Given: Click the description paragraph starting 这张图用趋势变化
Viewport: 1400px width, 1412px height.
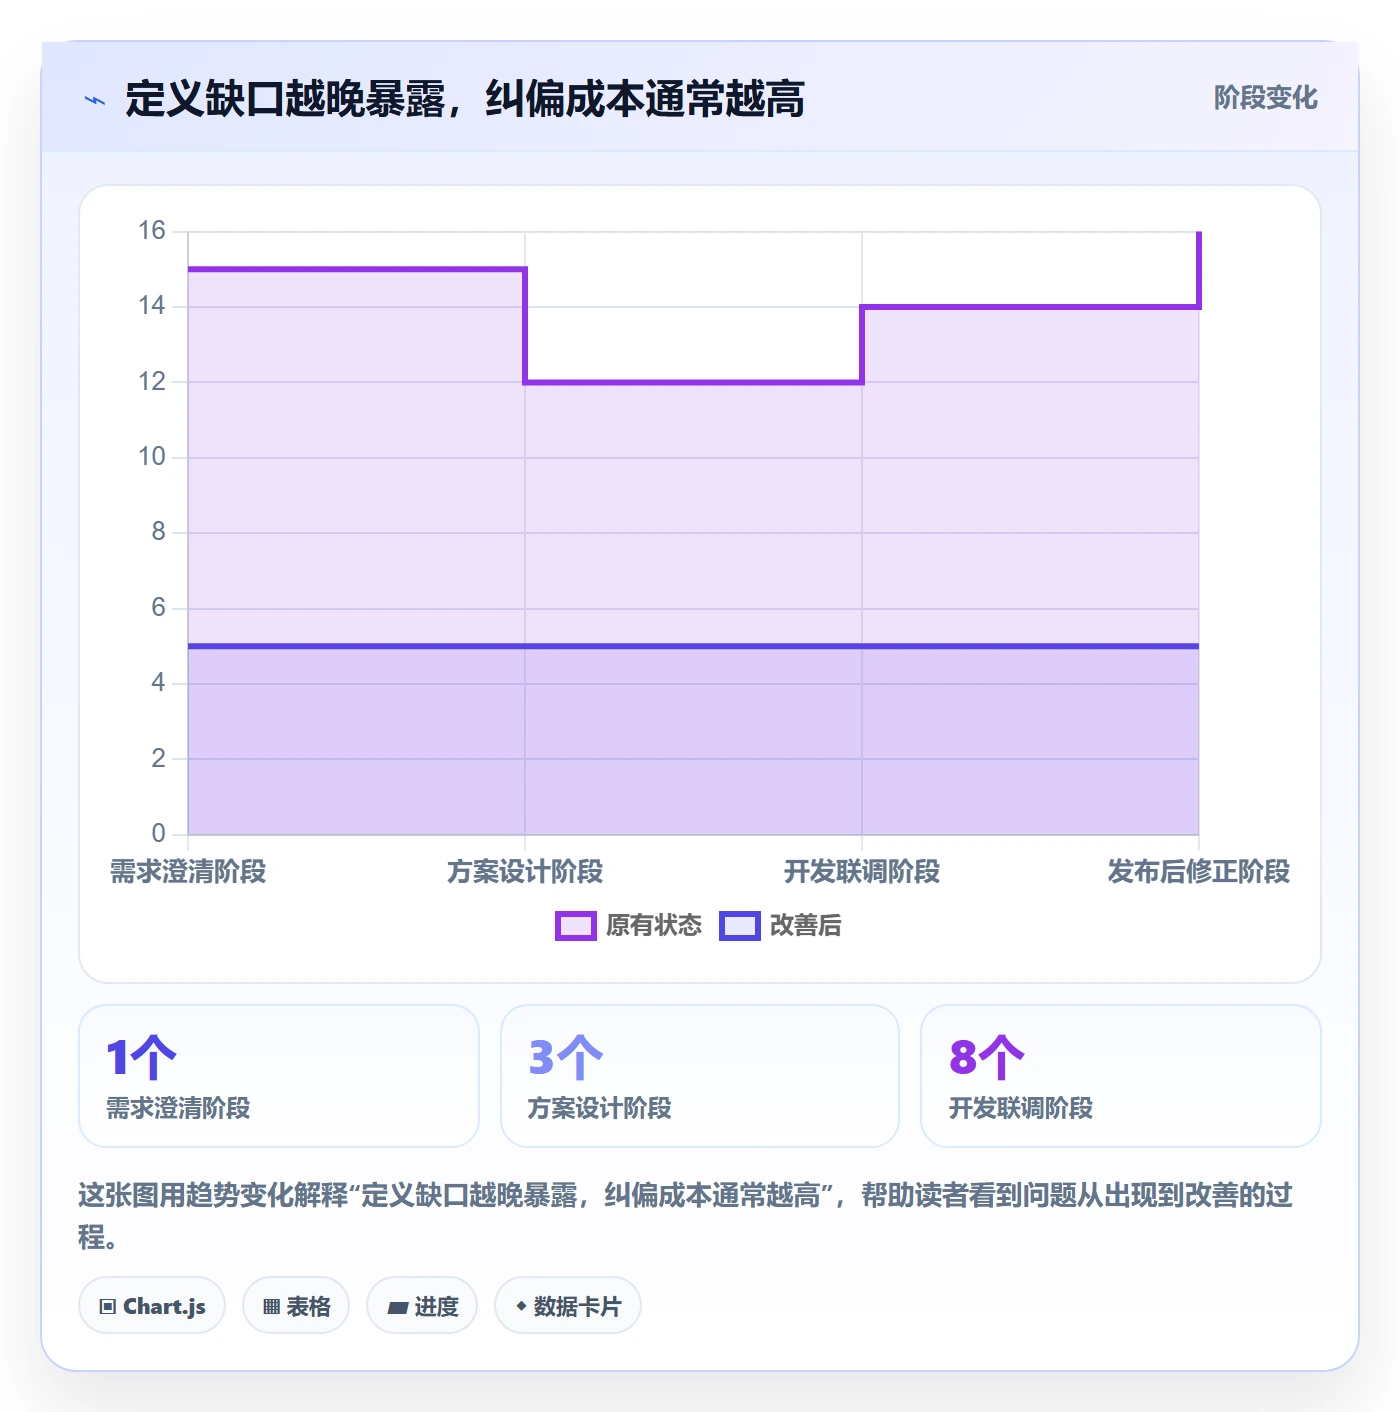Looking at the screenshot, I should point(686,1215).
